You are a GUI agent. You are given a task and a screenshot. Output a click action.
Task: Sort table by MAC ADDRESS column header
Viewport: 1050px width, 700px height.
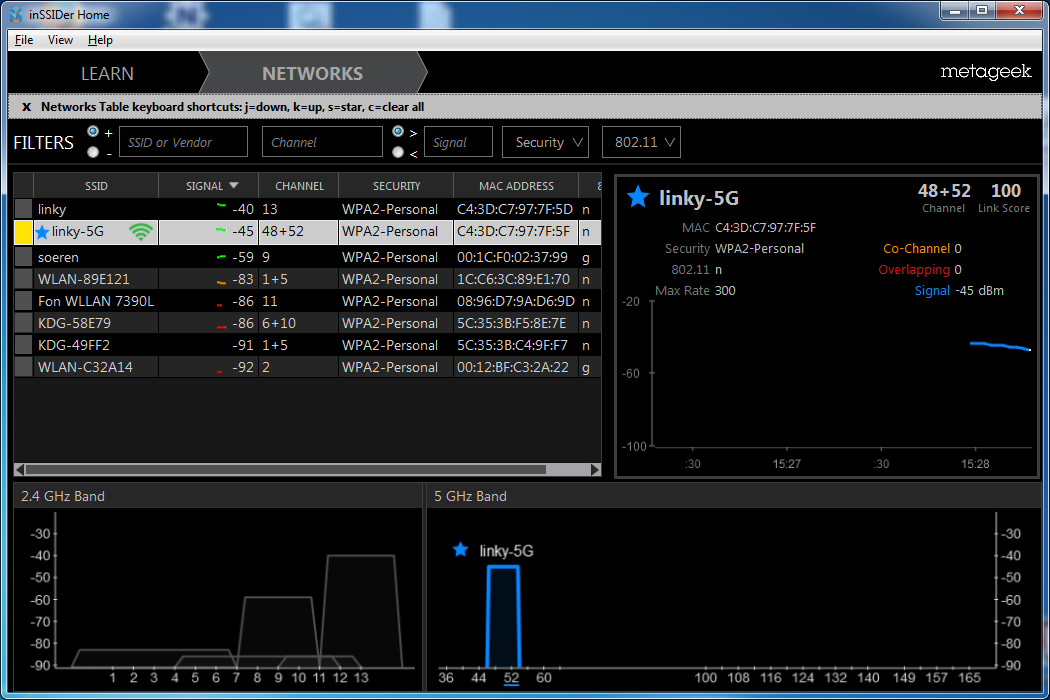pos(516,186)
